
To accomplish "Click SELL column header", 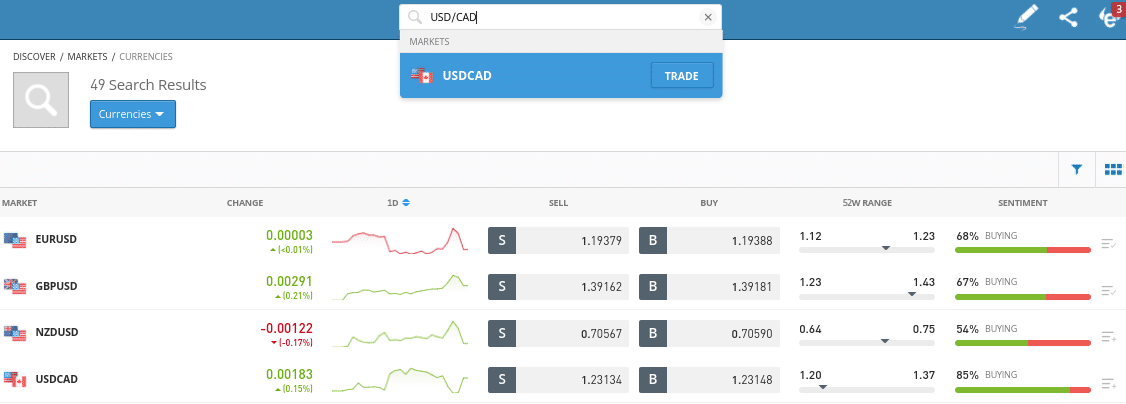I will [x=558, y=203].
